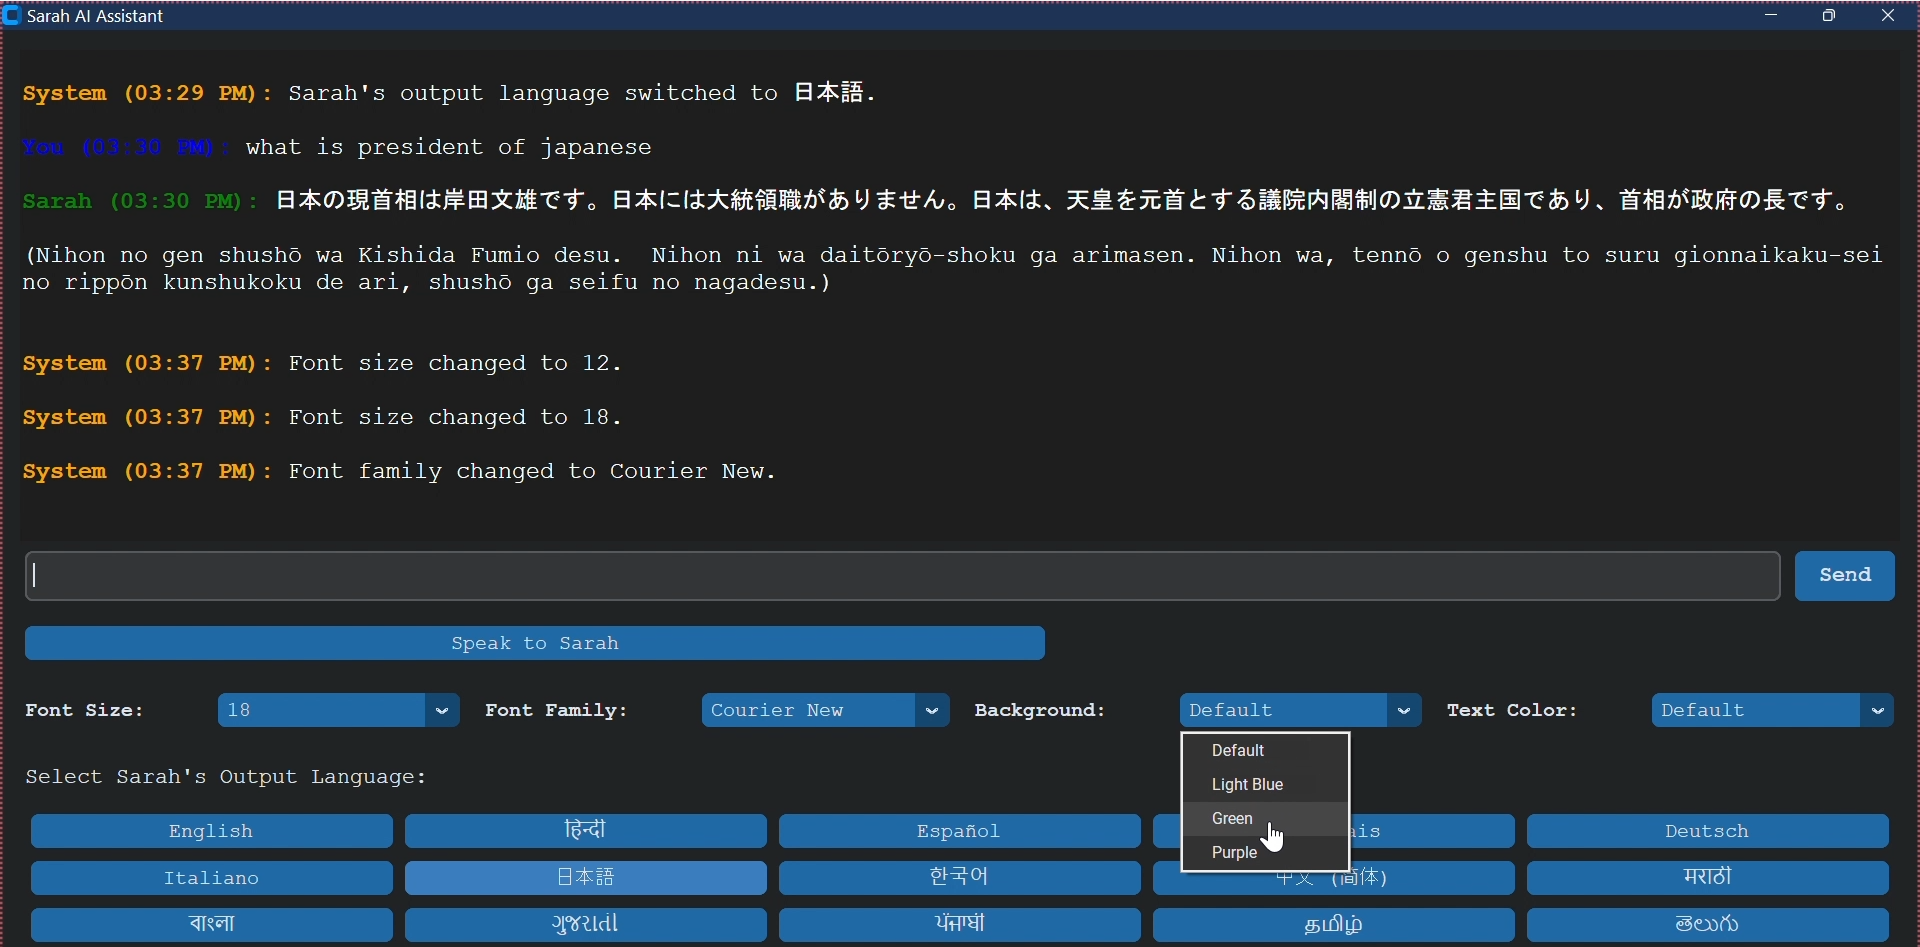The width and height of the screenshot is (1920, 947).
Task: Switch output language to English
Action: [x=211, y=832]
